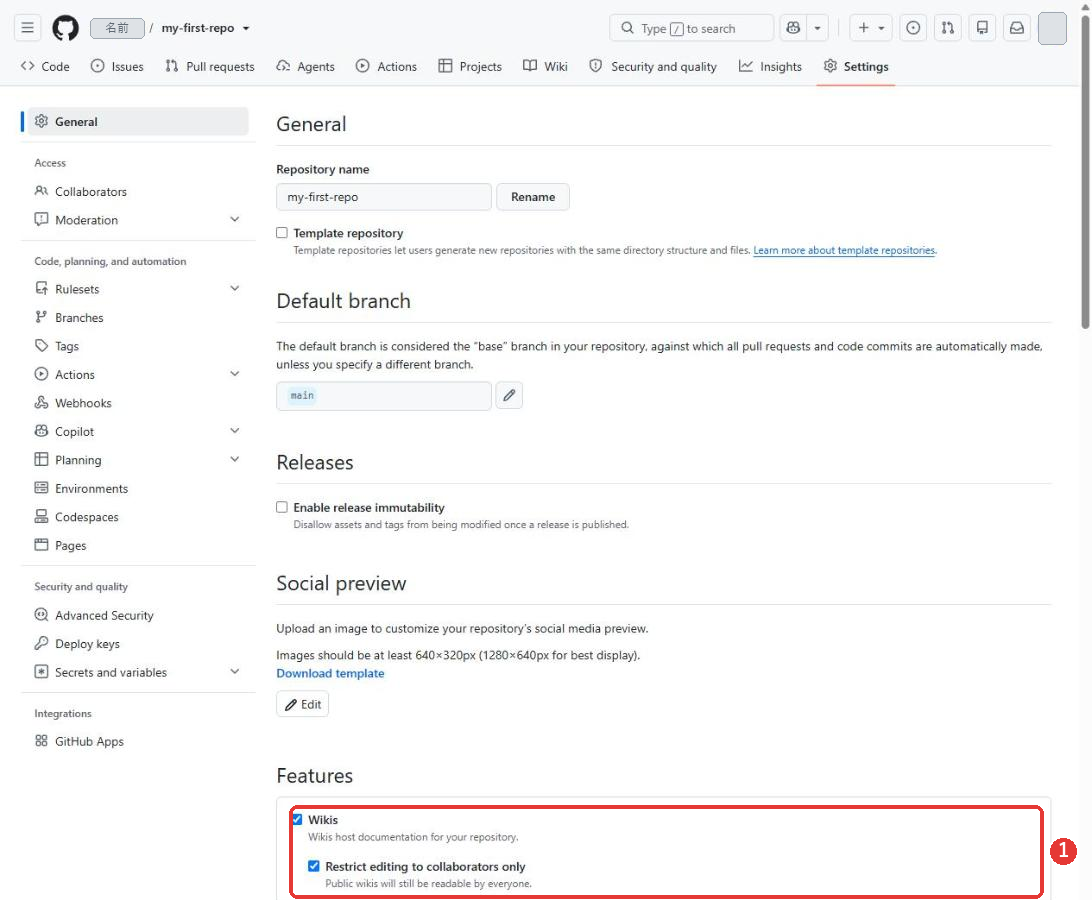
Task: Open the user avatar menu
Action: click(x=1052, y=28)
